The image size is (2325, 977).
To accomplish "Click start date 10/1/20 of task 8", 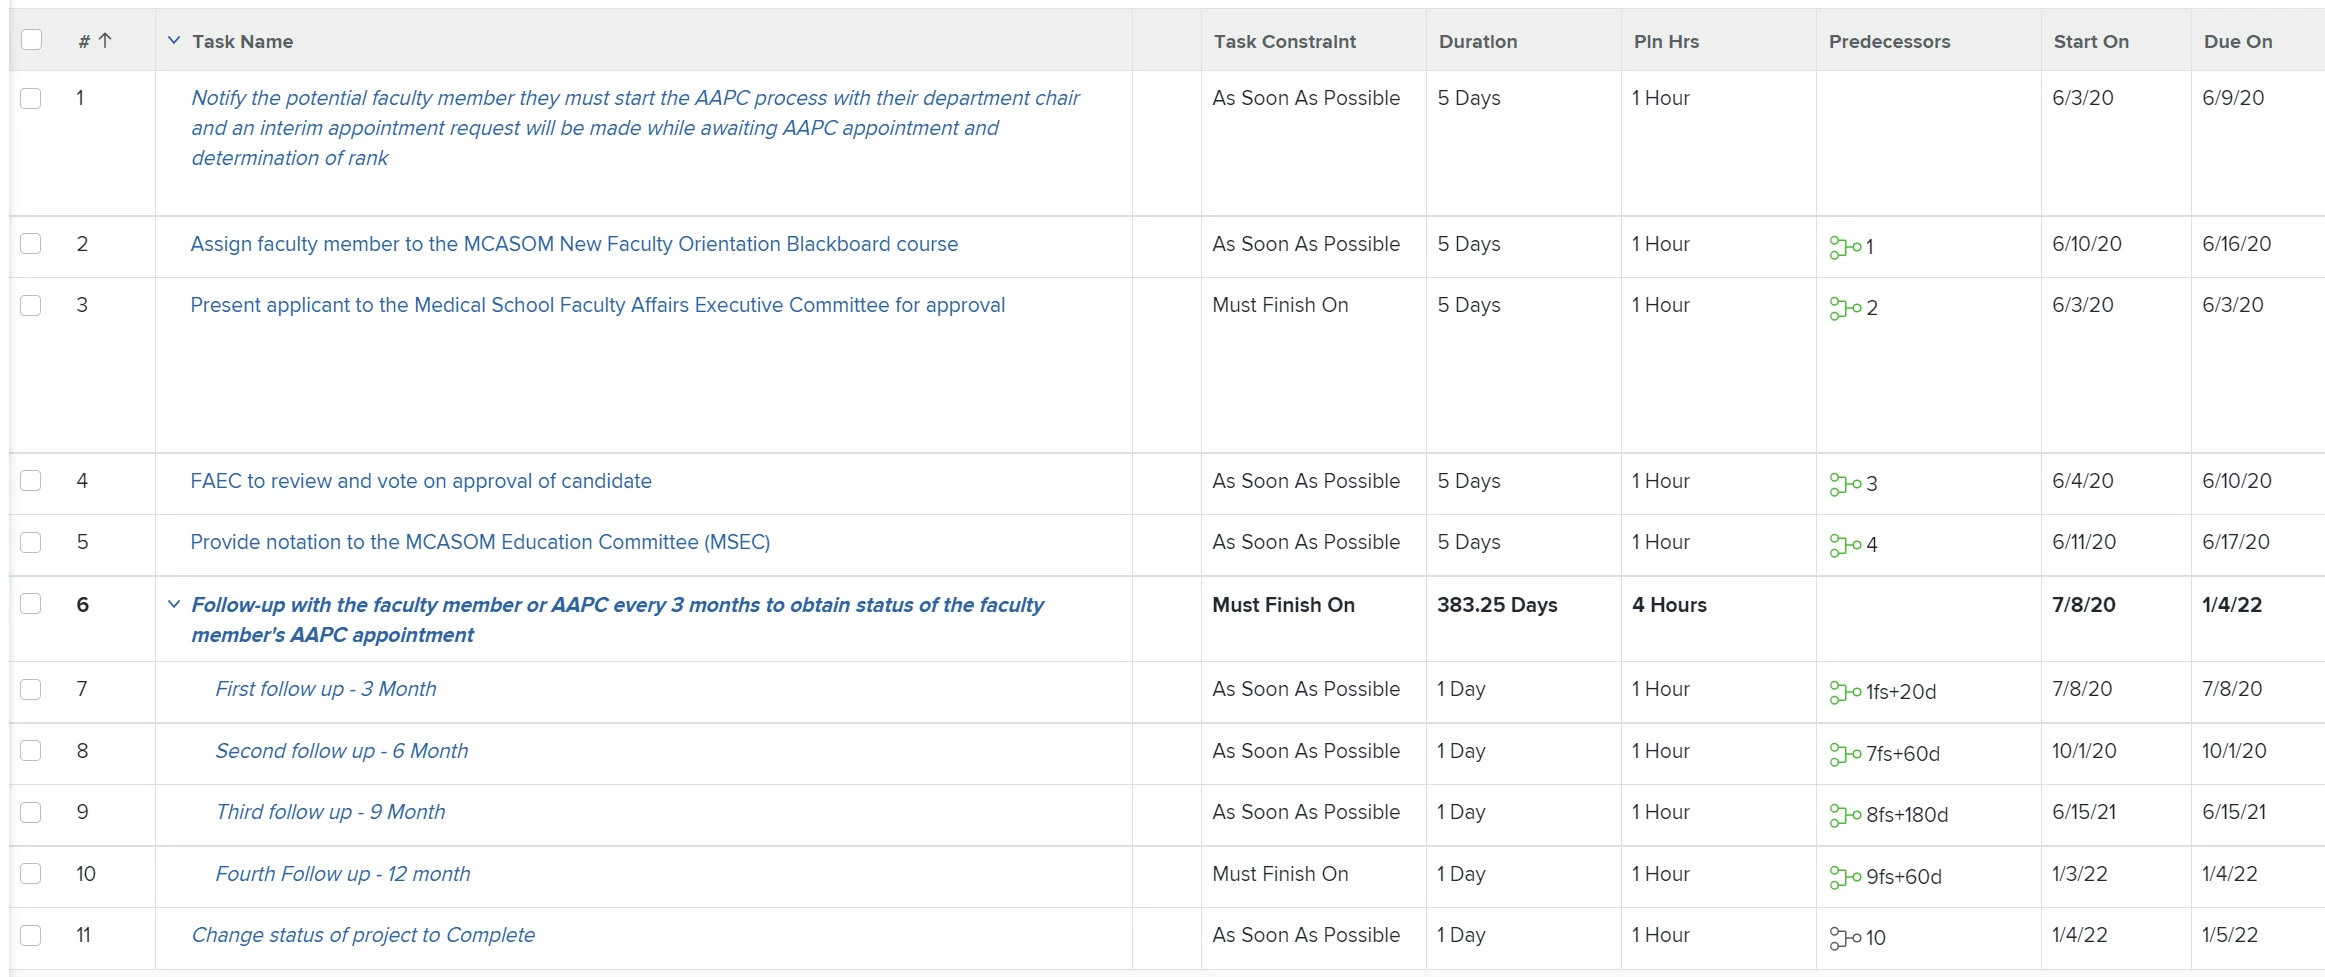I will [2084, 751].
